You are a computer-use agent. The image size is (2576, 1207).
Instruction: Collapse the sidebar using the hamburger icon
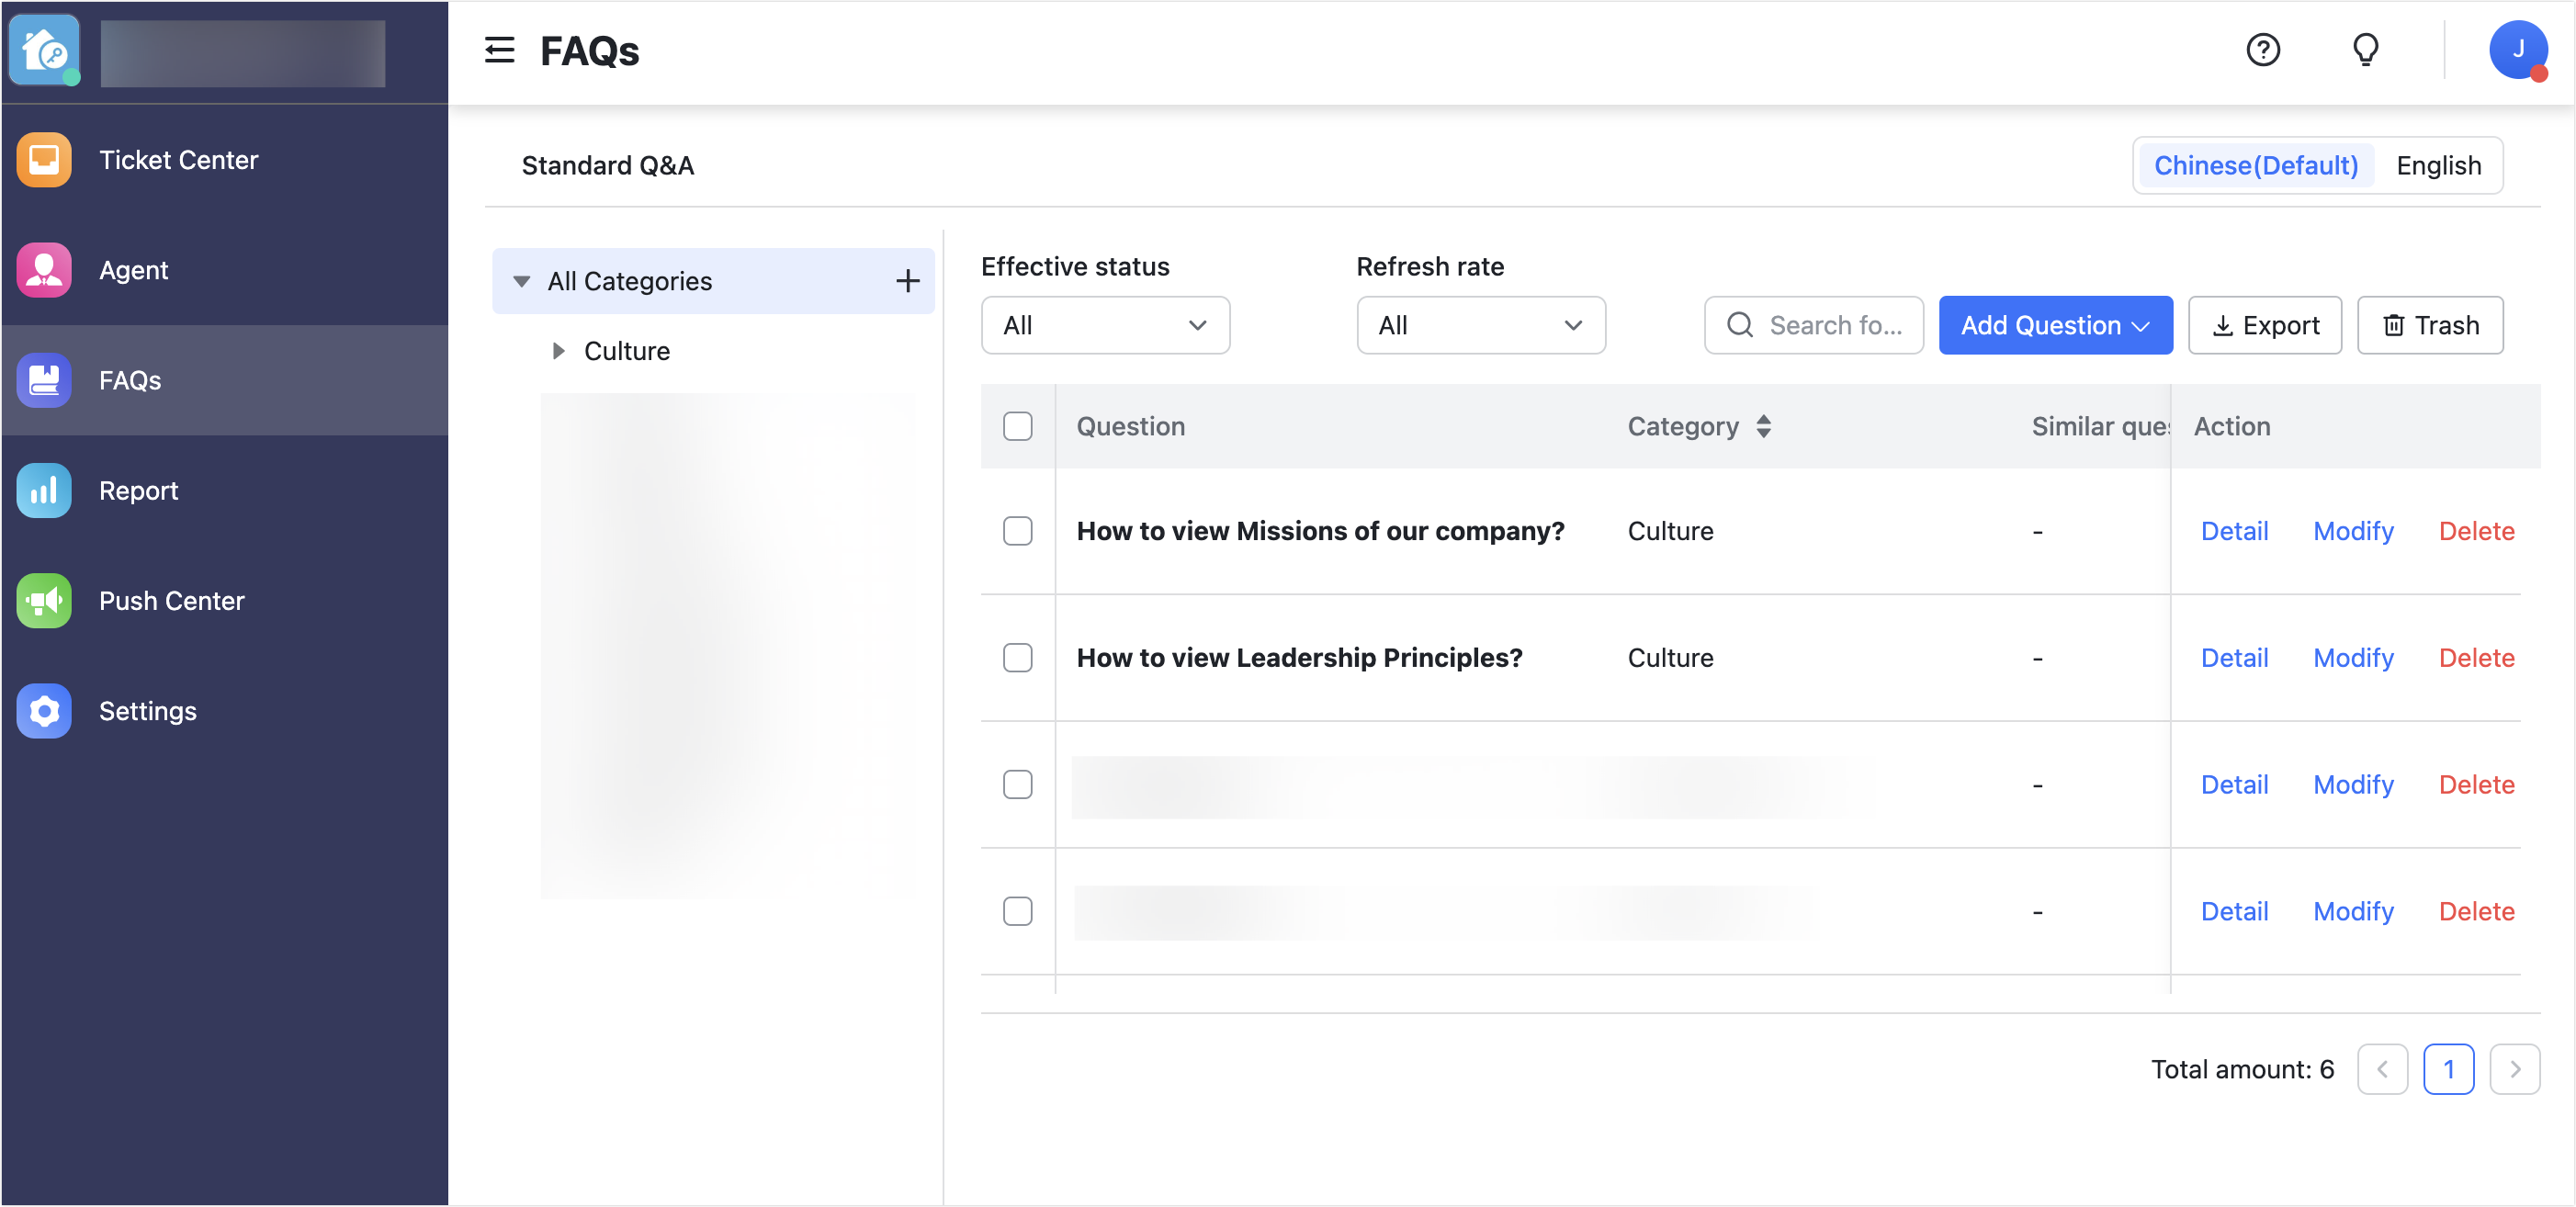499,50
